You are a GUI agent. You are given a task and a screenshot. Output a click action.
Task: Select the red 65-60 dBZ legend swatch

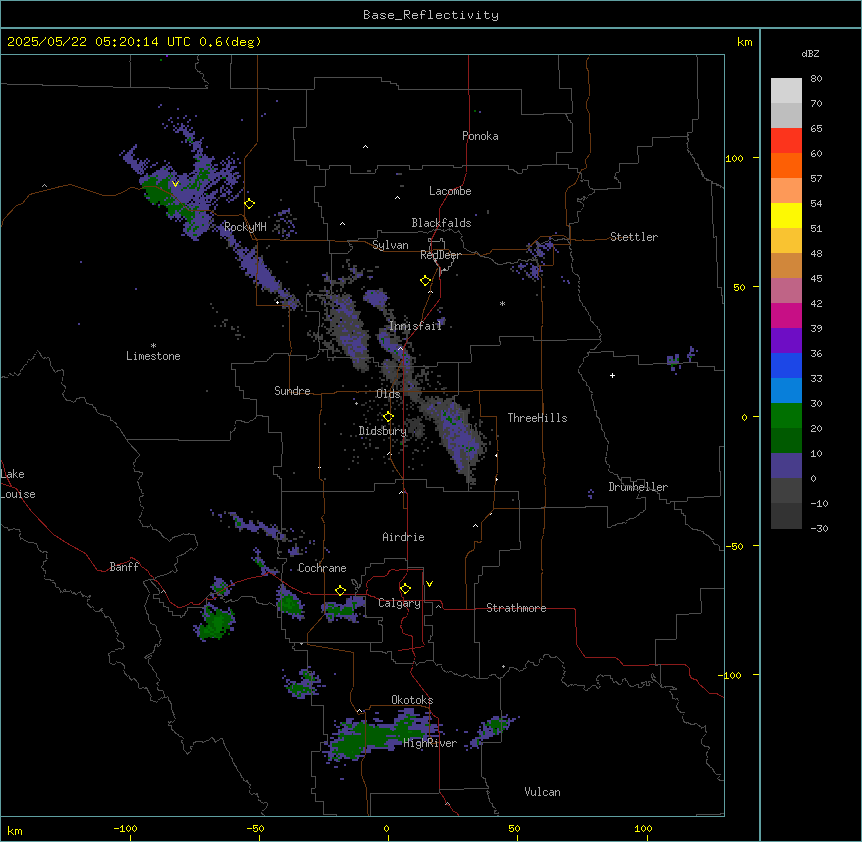[786, 141]
